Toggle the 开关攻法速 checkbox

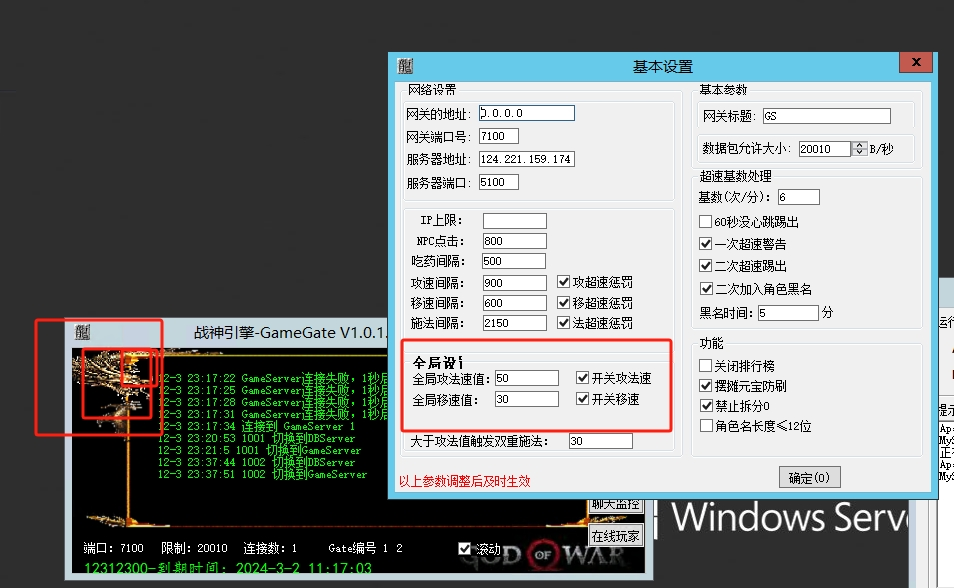click(583, 378)
